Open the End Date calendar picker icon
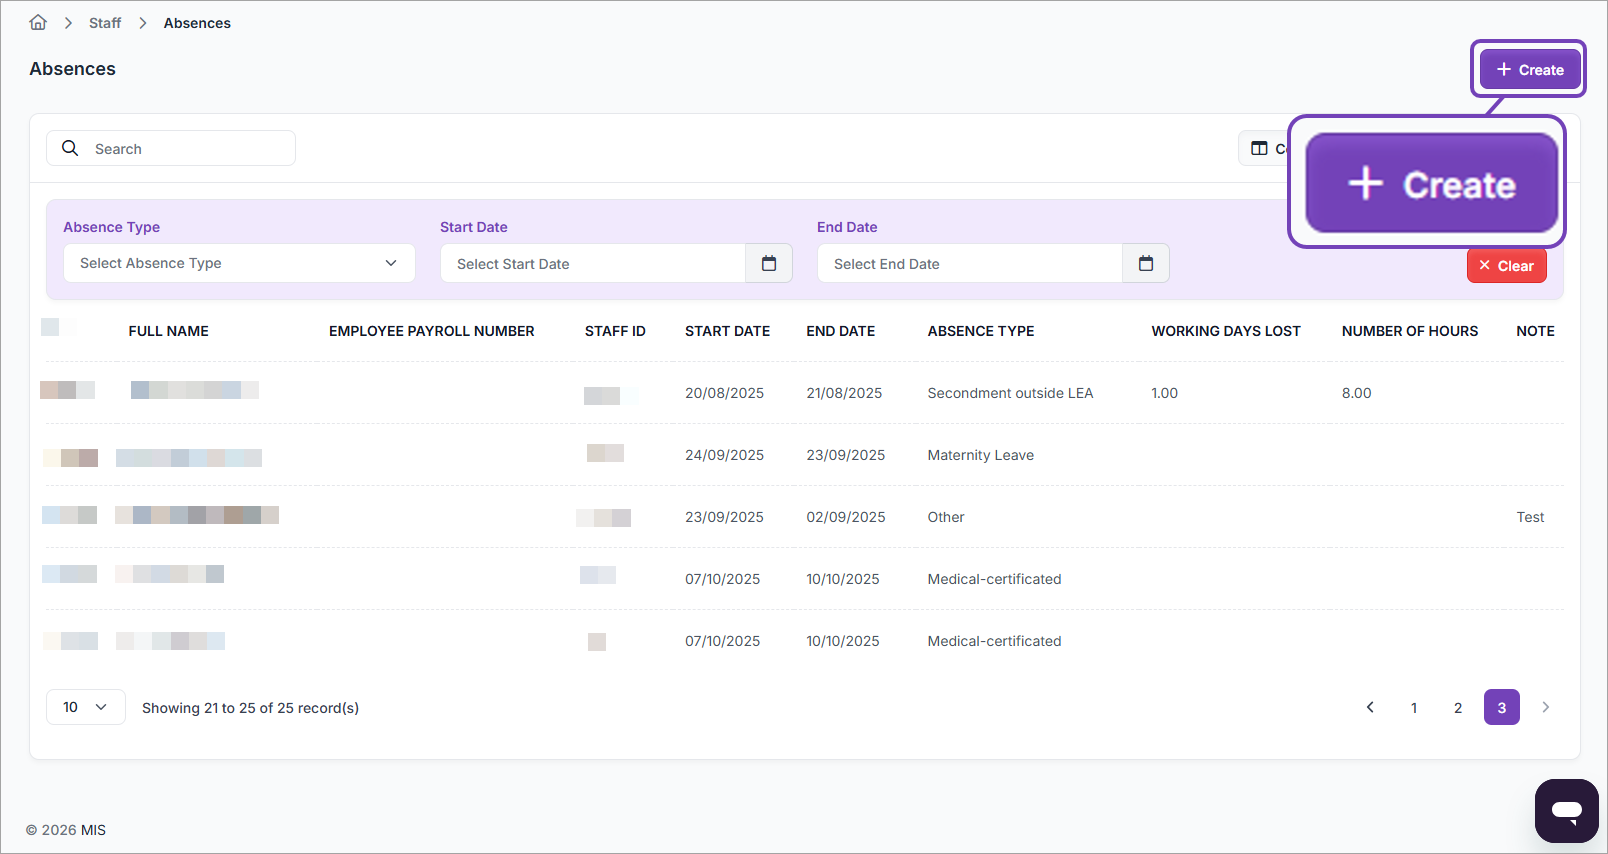The height and width of the screenshot is (854, 1608). click(x=1145, y=264)
